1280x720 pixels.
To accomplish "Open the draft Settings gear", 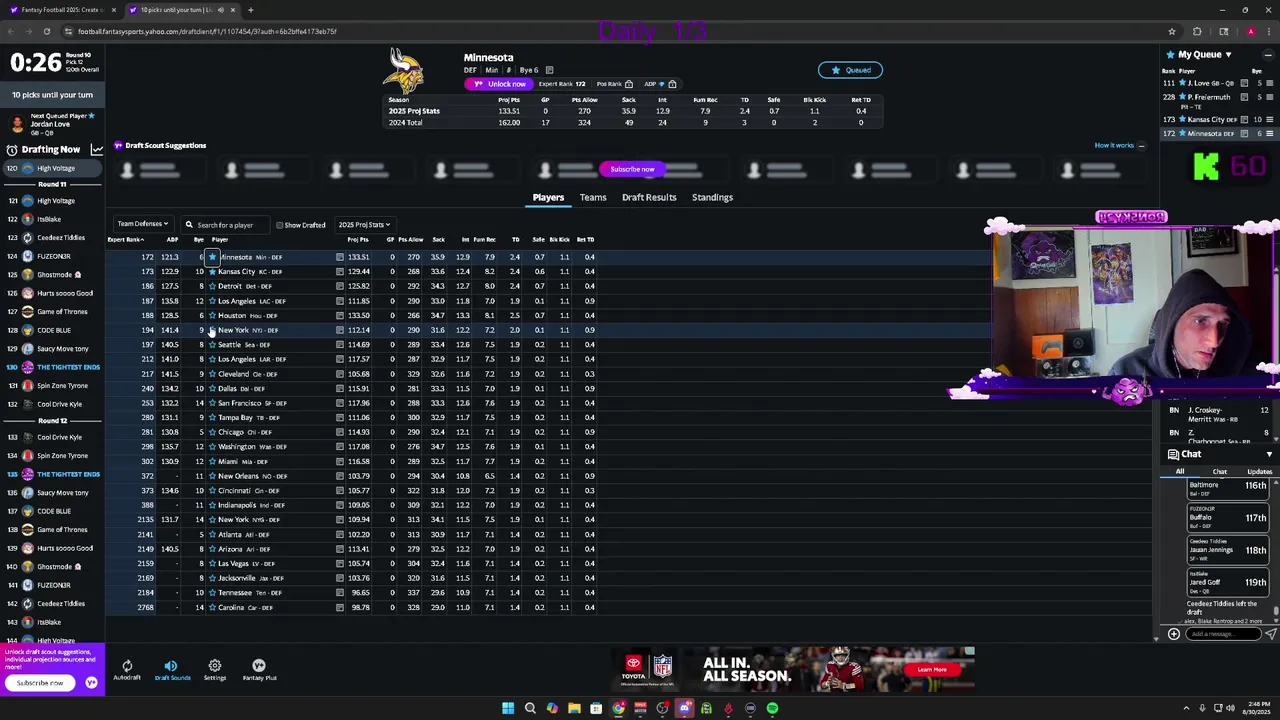I will pyautogui.click(x=214, y=666).
